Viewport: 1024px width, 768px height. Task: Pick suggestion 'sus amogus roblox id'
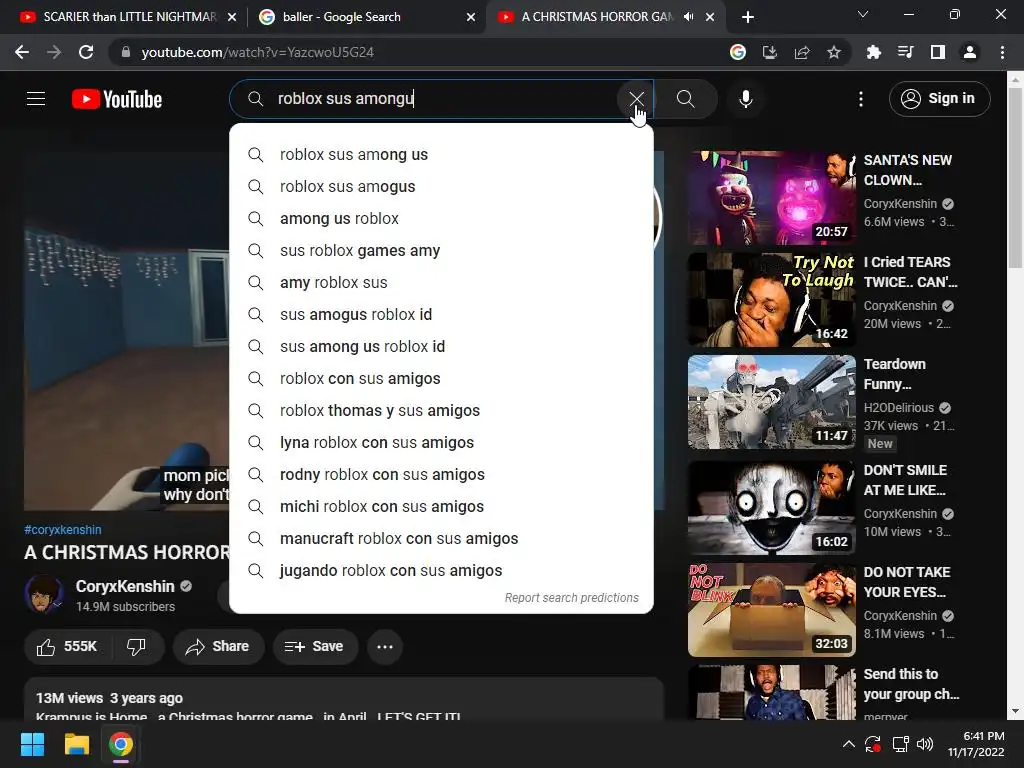pos(441,315)
